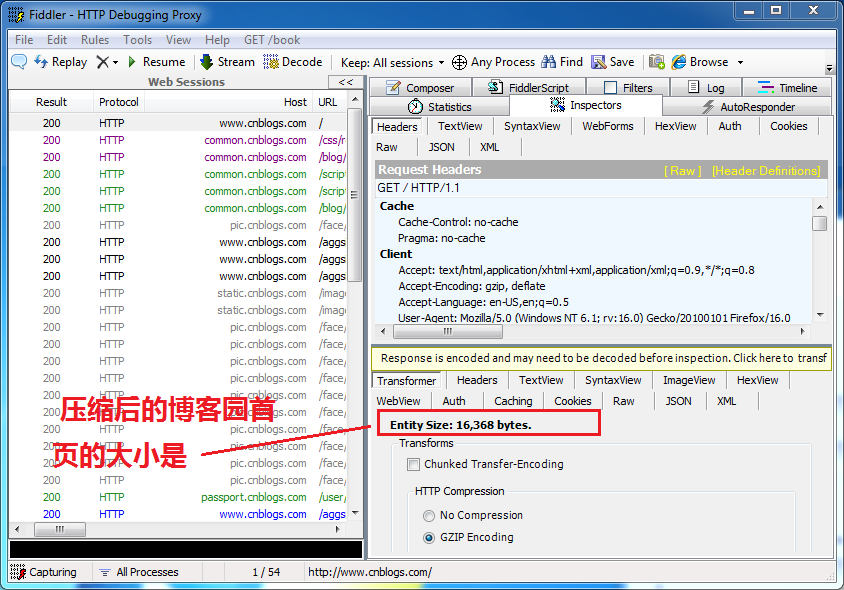Open the Browse button dropdown arrow
844x590 pixels.
coord(740,61)
